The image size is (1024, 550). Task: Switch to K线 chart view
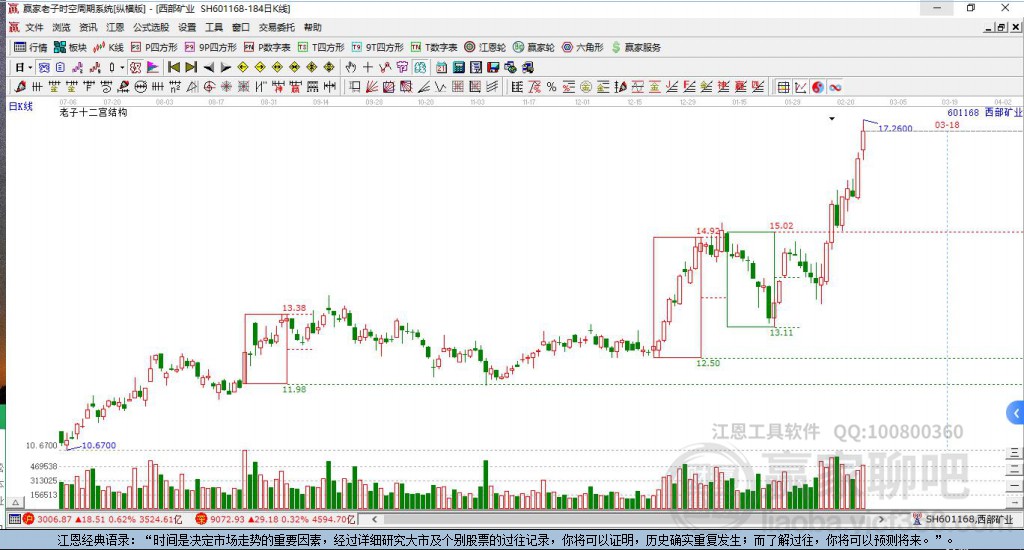point(108,48)
